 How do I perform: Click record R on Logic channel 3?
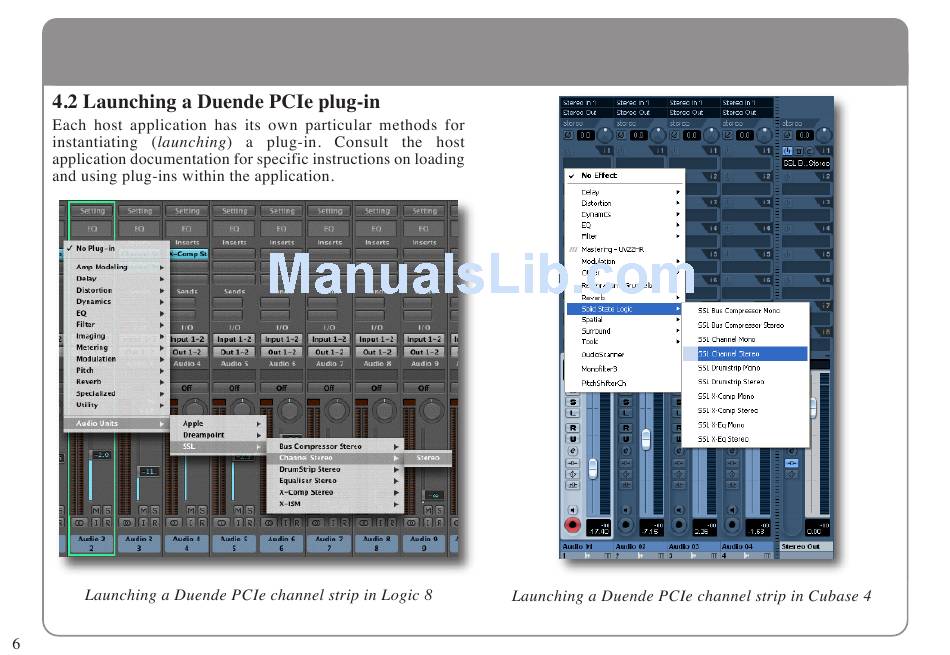tap(155, 522)
